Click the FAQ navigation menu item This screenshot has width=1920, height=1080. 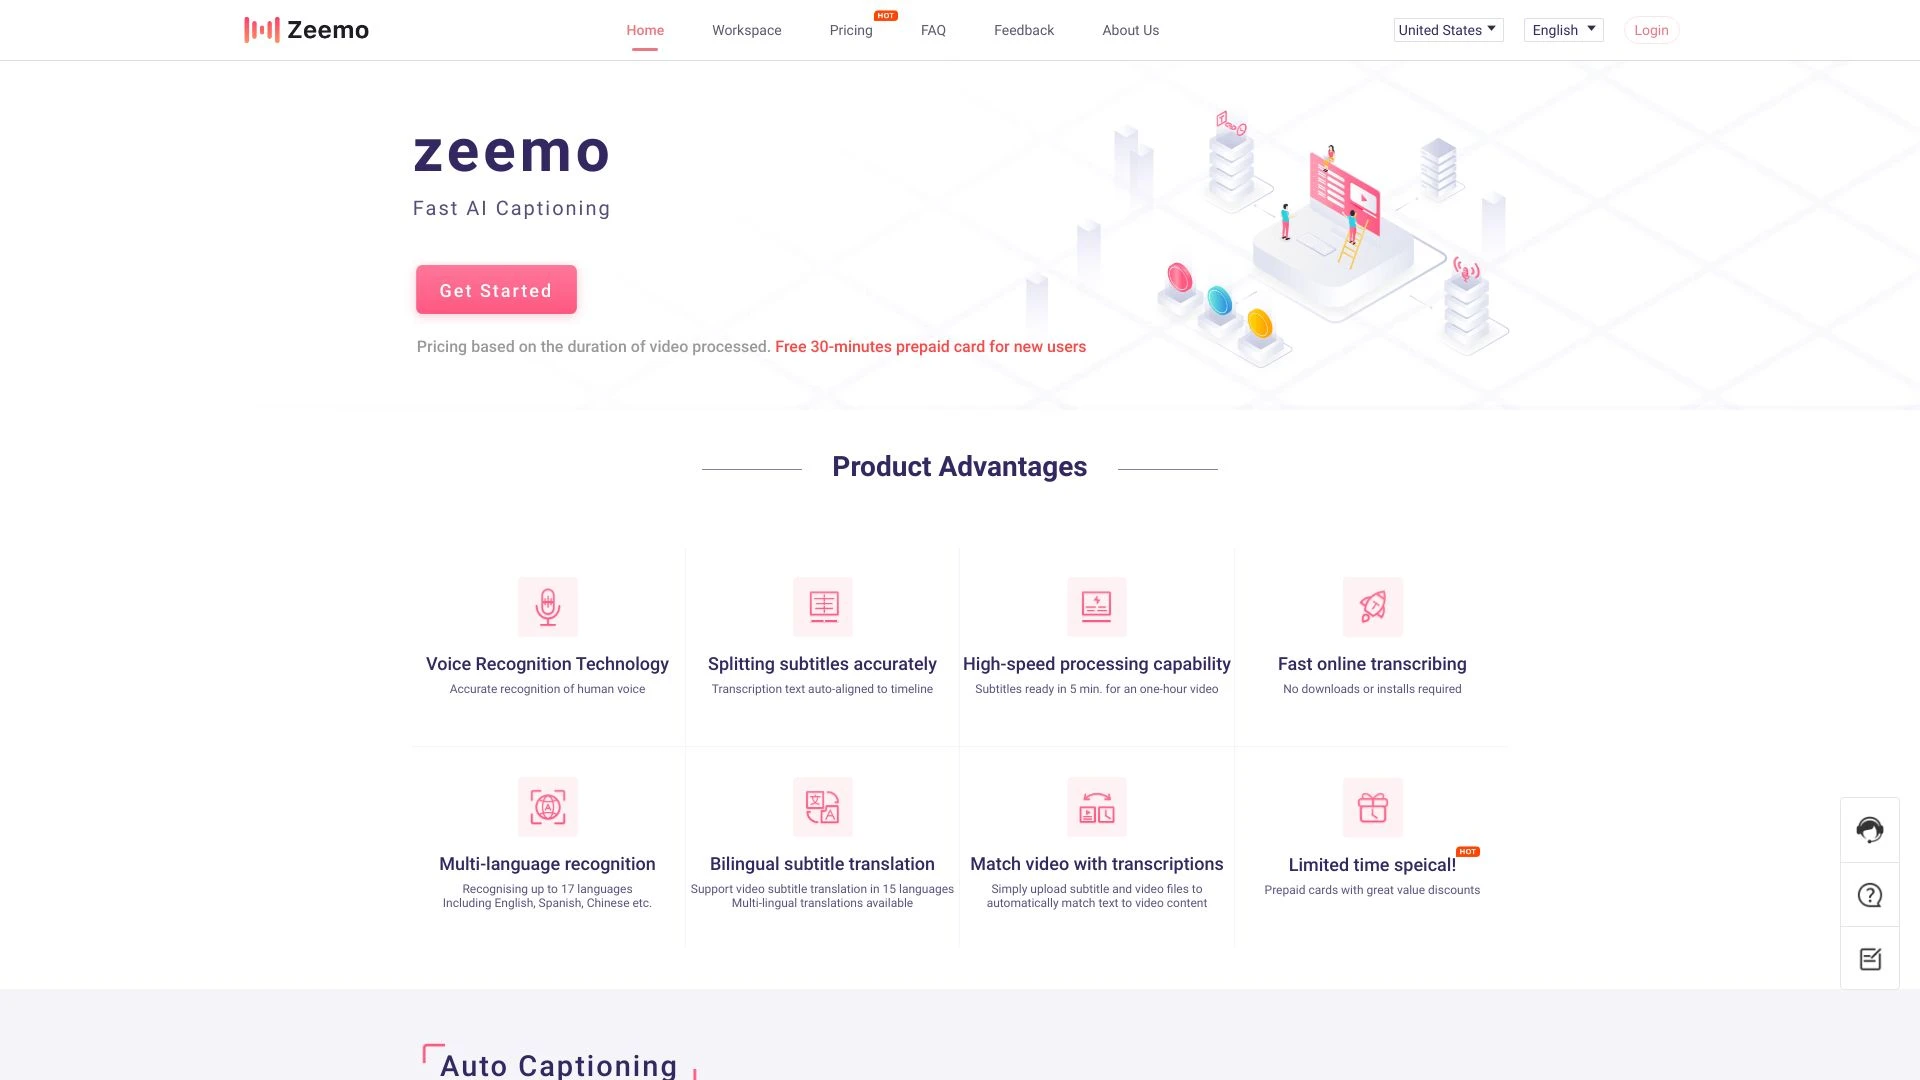(932, 30)
